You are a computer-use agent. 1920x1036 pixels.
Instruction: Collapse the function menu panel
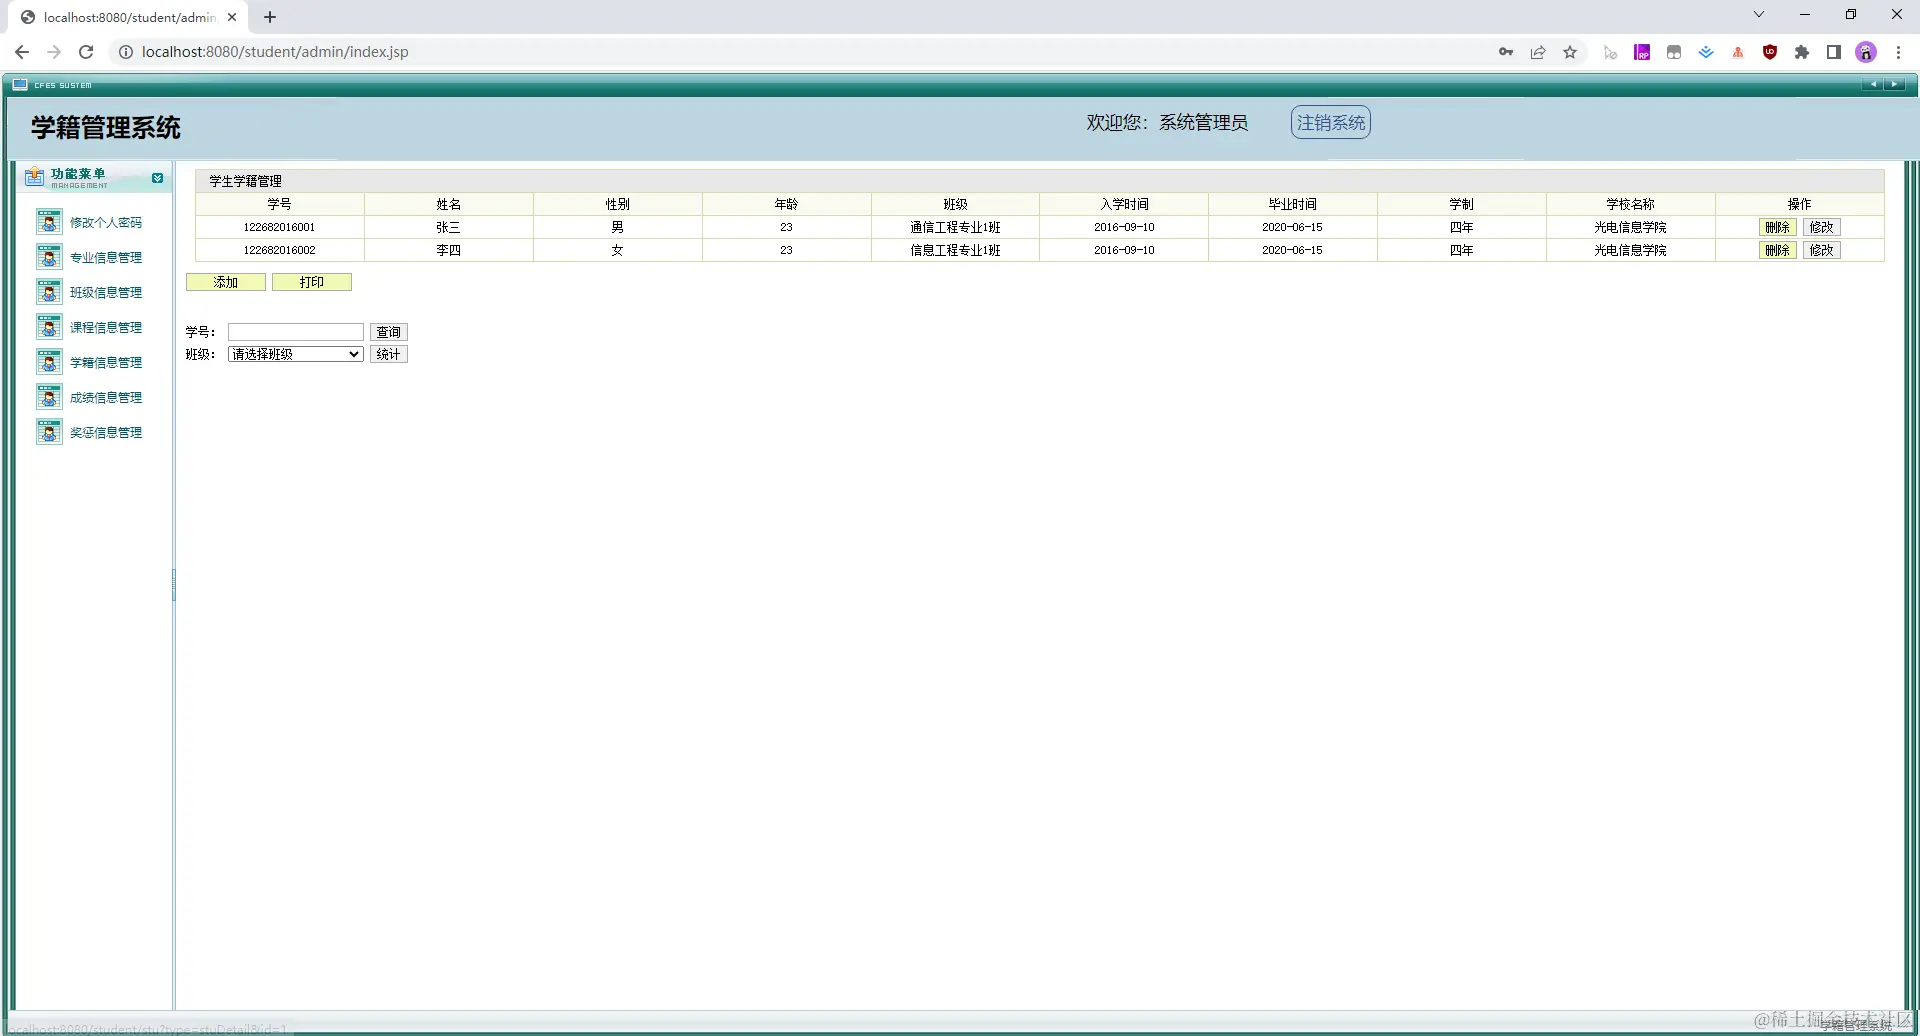(157, 177)
